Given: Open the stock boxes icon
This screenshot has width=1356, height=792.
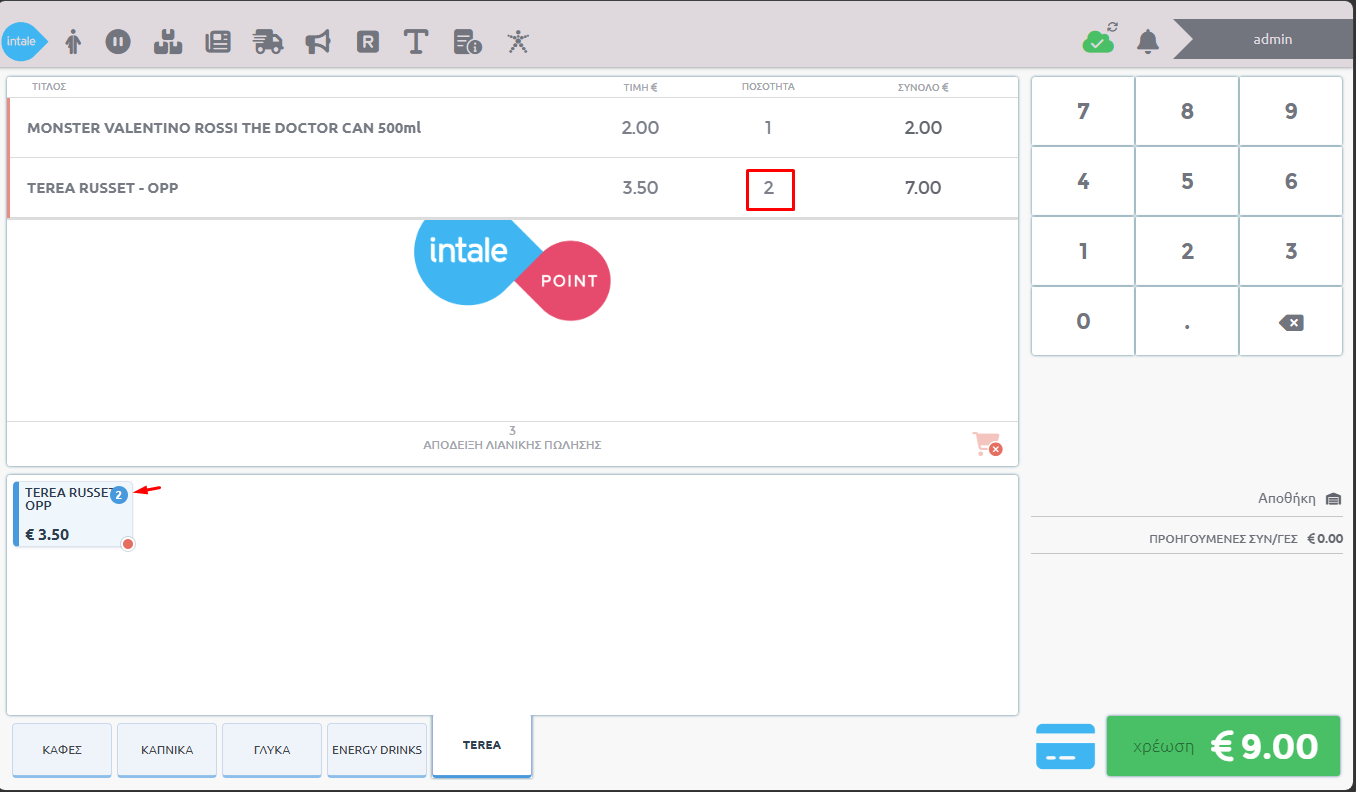Looking at the screenshot, I should tap(167, 41).
